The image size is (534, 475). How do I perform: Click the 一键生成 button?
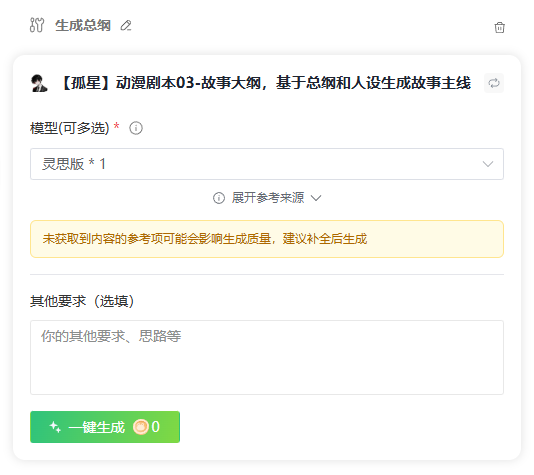105,427
